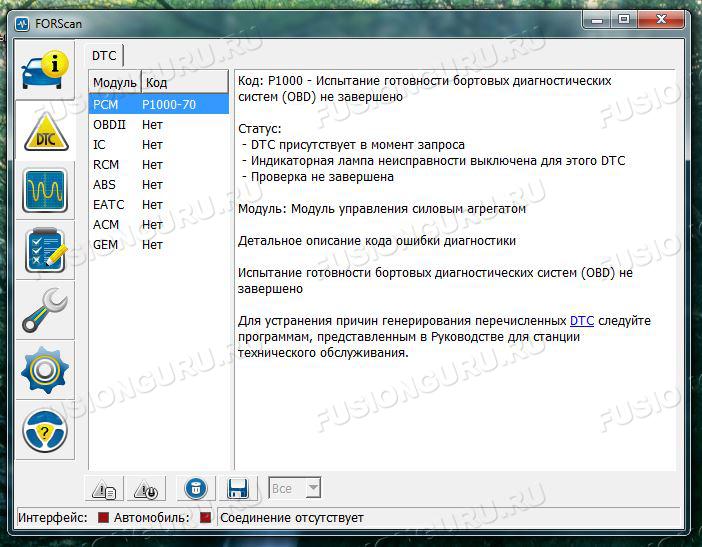This screenshot has width=702, height=547.
Task: Open the DTC trouble codes section
Action: click(x=45, y=131)
